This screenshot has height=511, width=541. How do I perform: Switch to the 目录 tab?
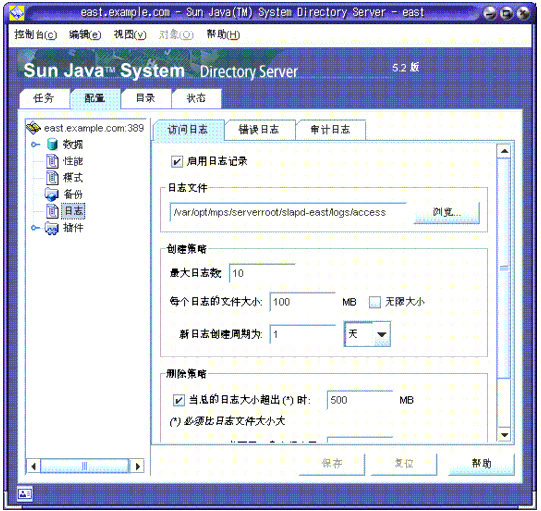pos(146,98)
